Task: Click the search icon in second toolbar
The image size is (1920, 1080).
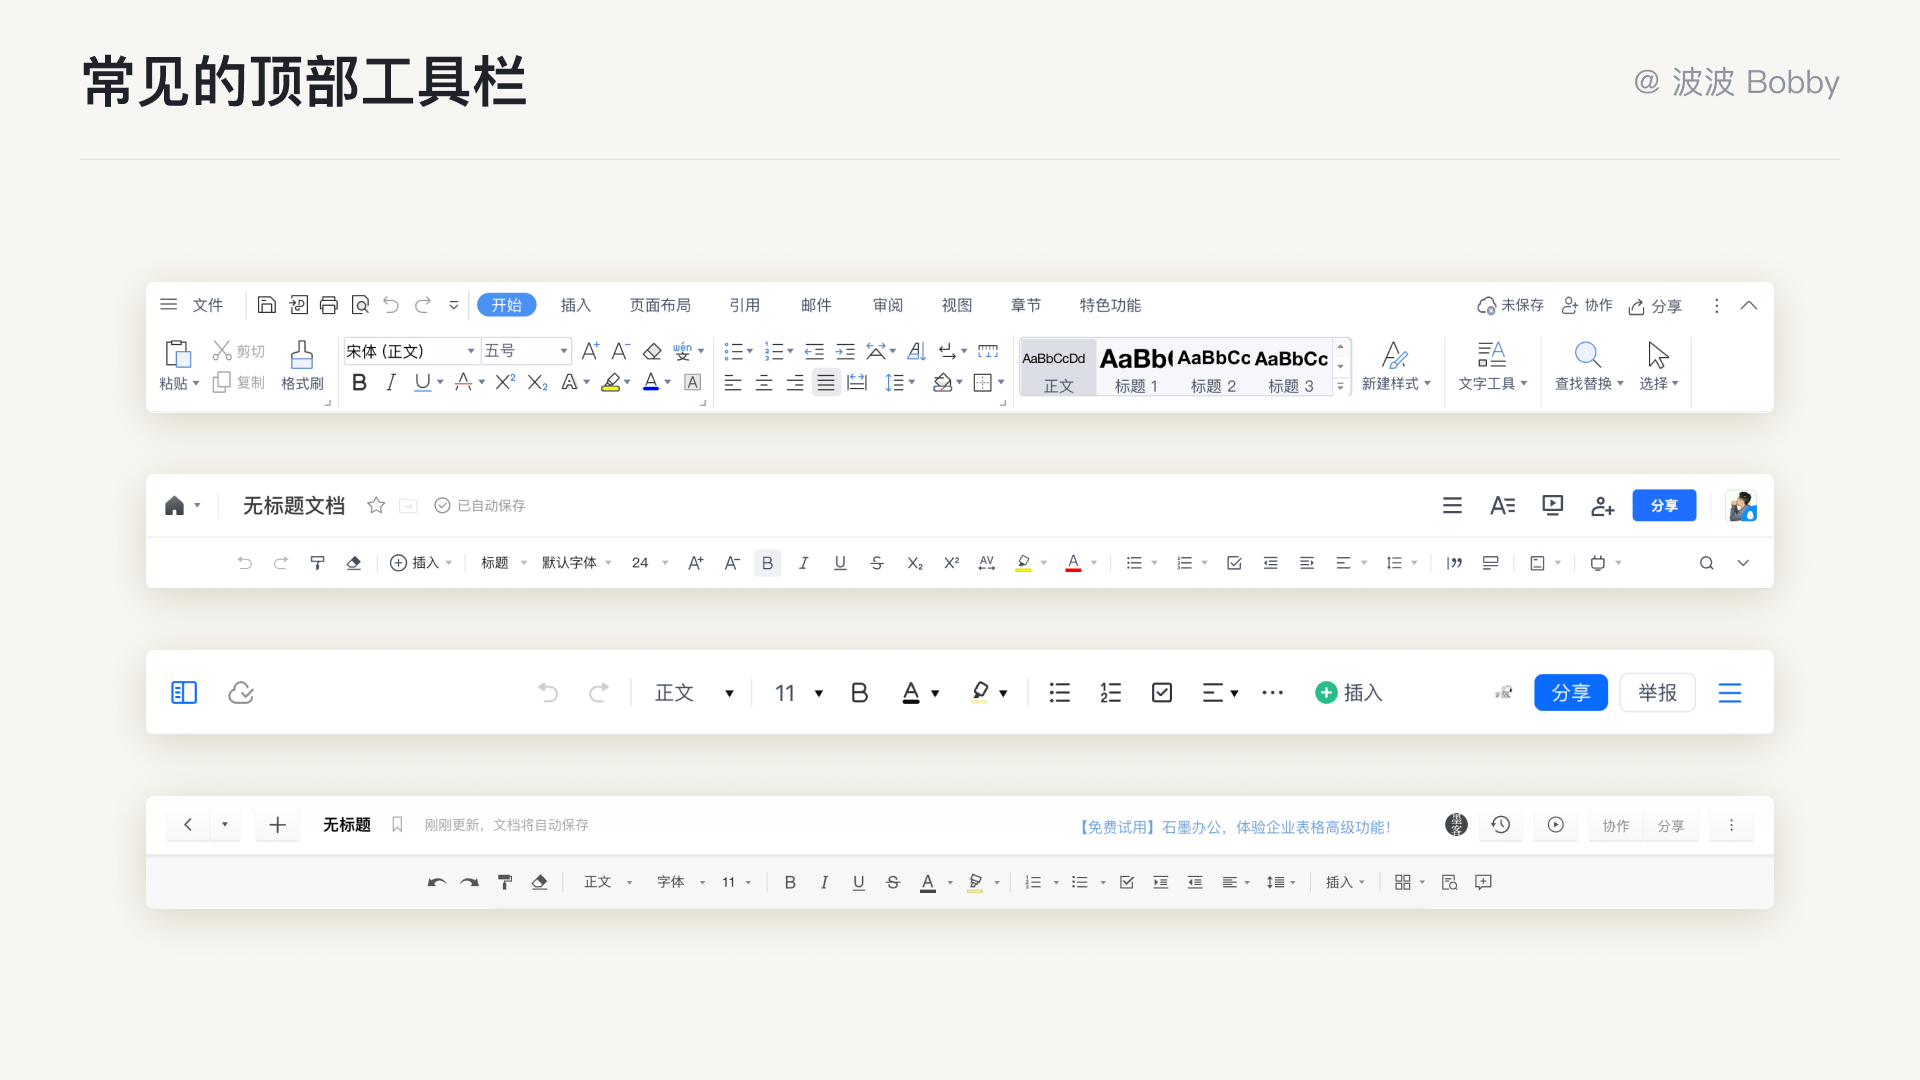Action: click(1707, 563)
